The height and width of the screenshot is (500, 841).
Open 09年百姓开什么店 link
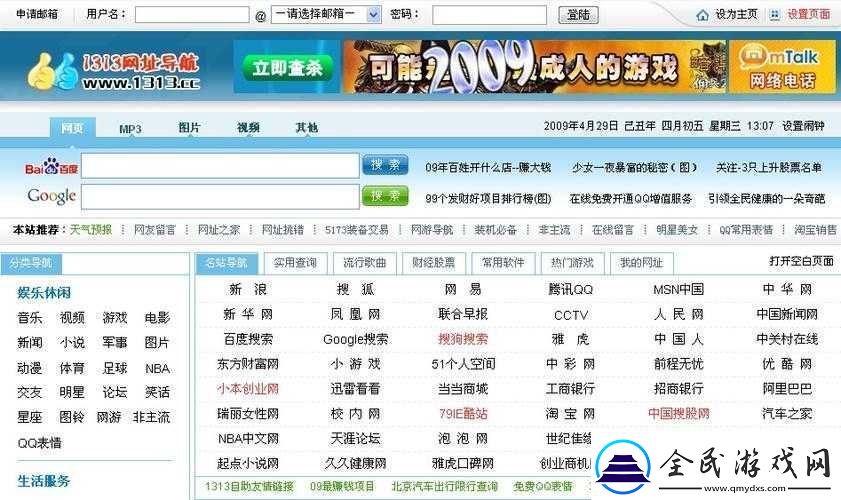tap(488, 167)
